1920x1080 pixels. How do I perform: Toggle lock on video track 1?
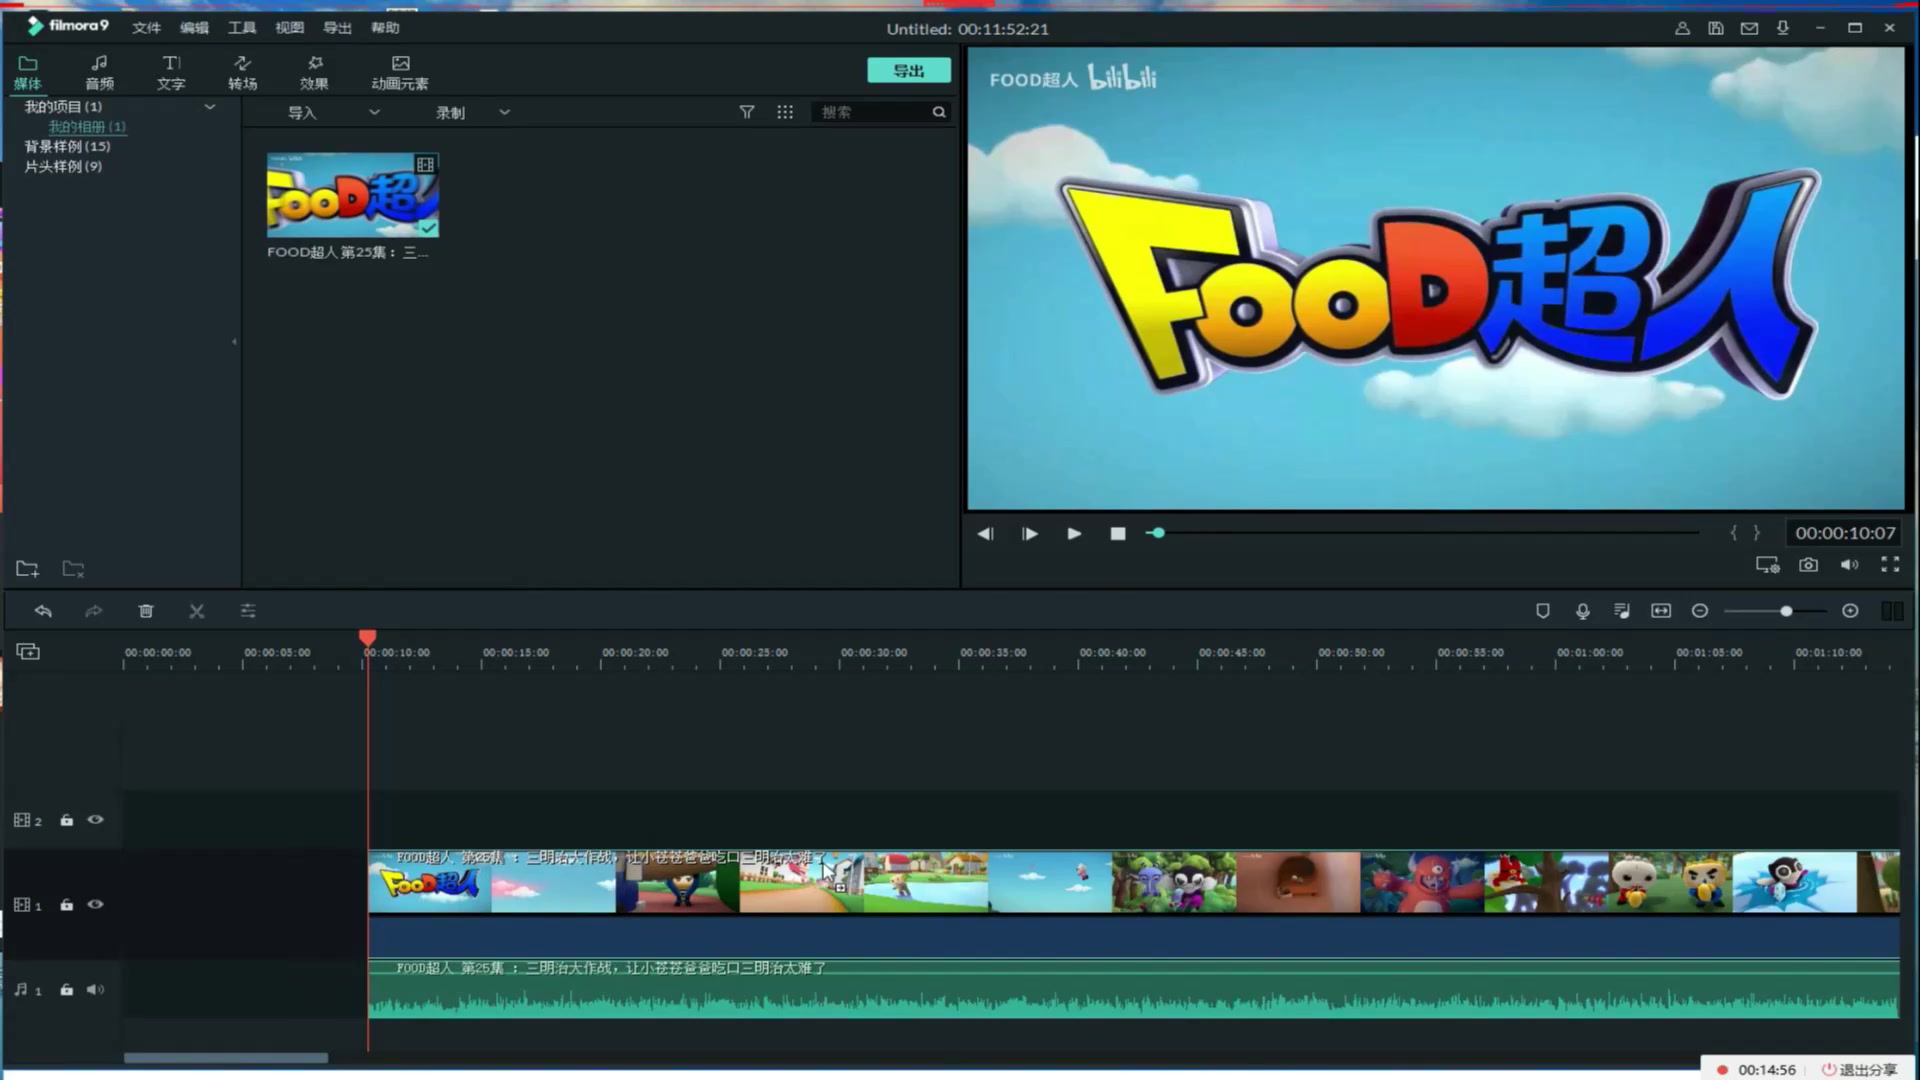66,905
